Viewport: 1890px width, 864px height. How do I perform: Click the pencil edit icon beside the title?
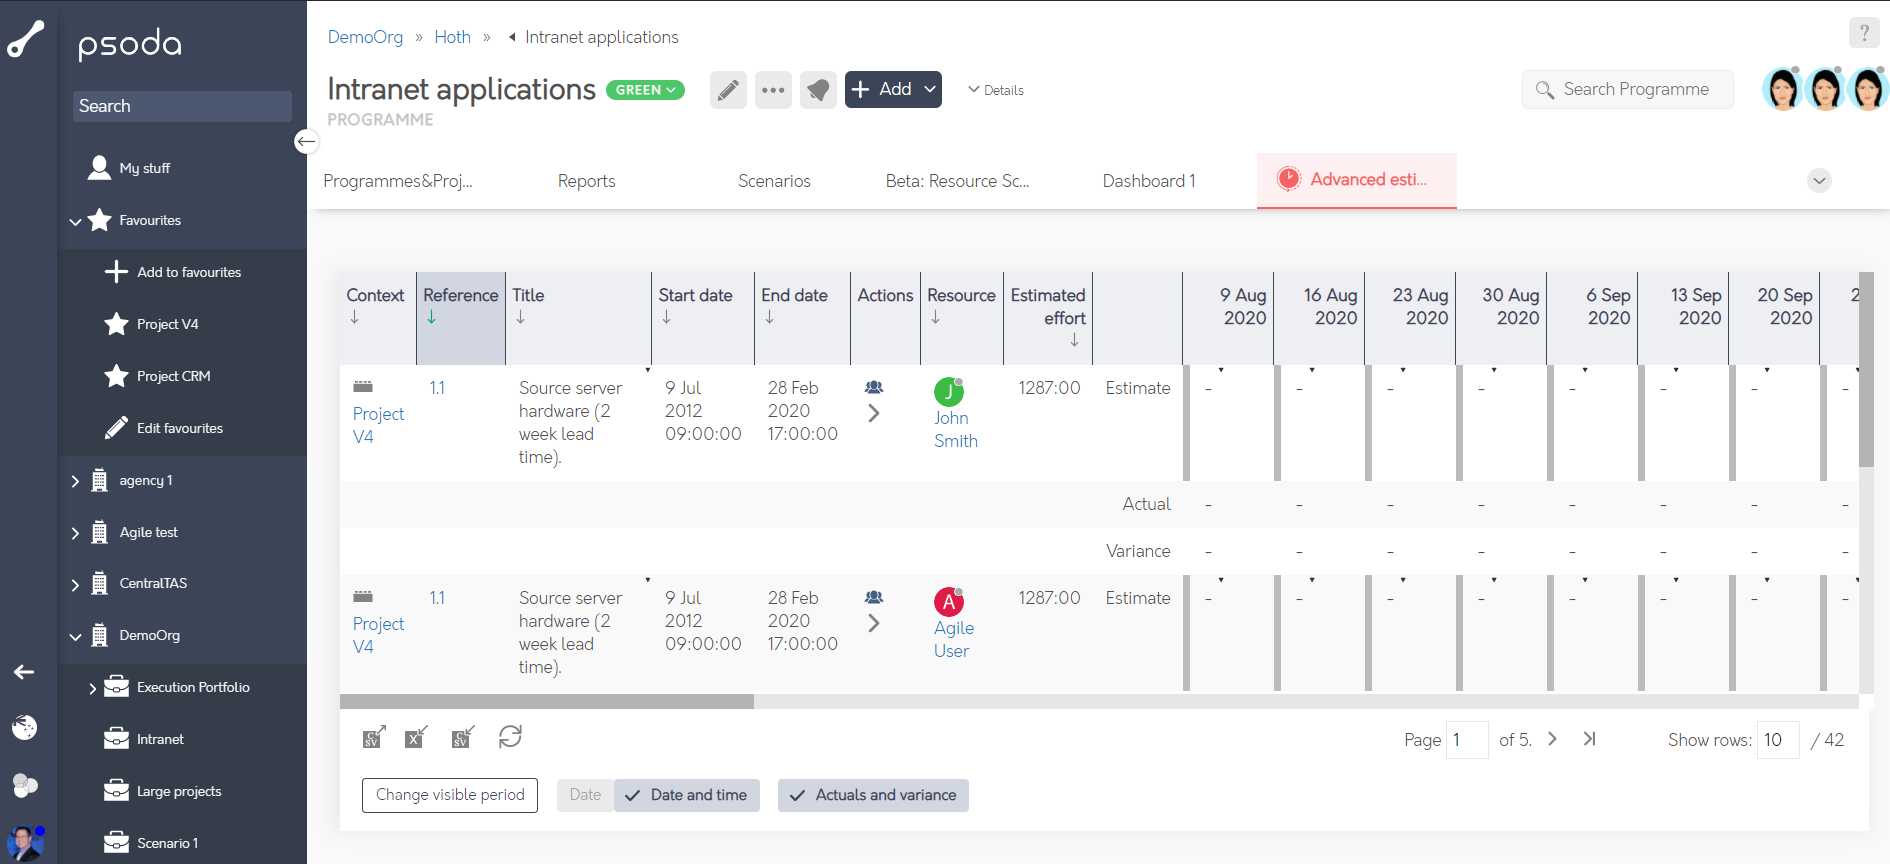[x=728, y=90]
